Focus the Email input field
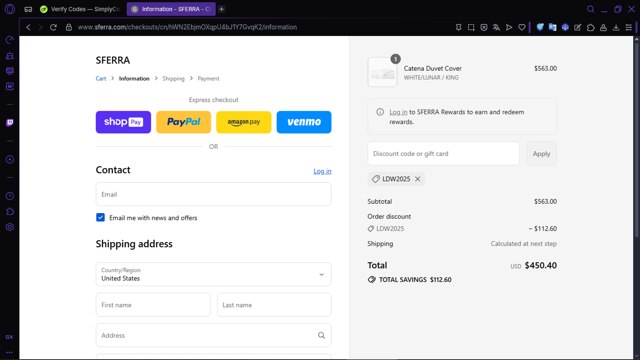 tap(213, 194)
